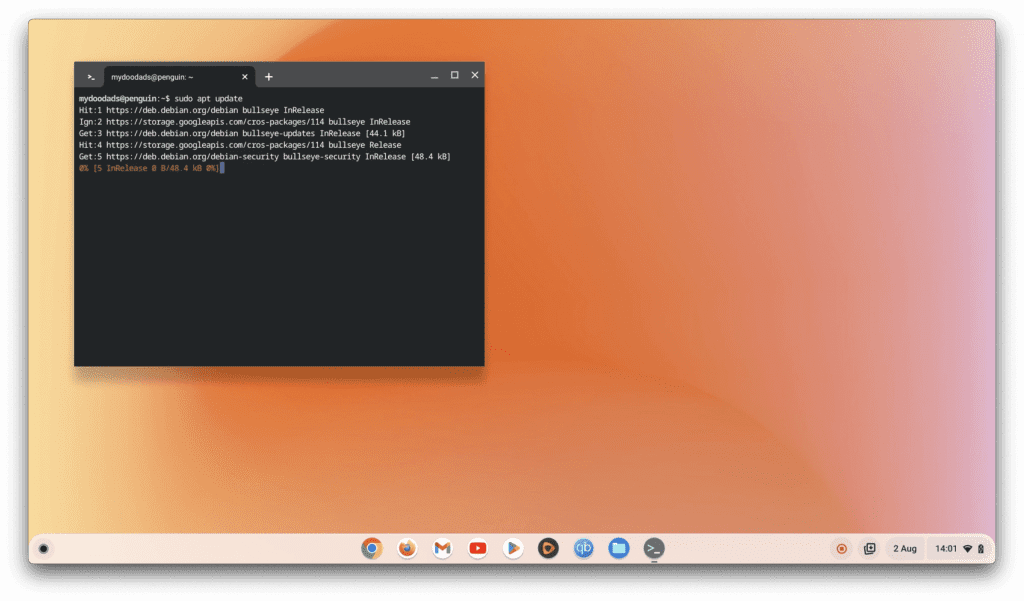The width and height of the screenshot is (1024, 601).
Task: Click the 'sudo apt update' command text
Action: [208, 99]
